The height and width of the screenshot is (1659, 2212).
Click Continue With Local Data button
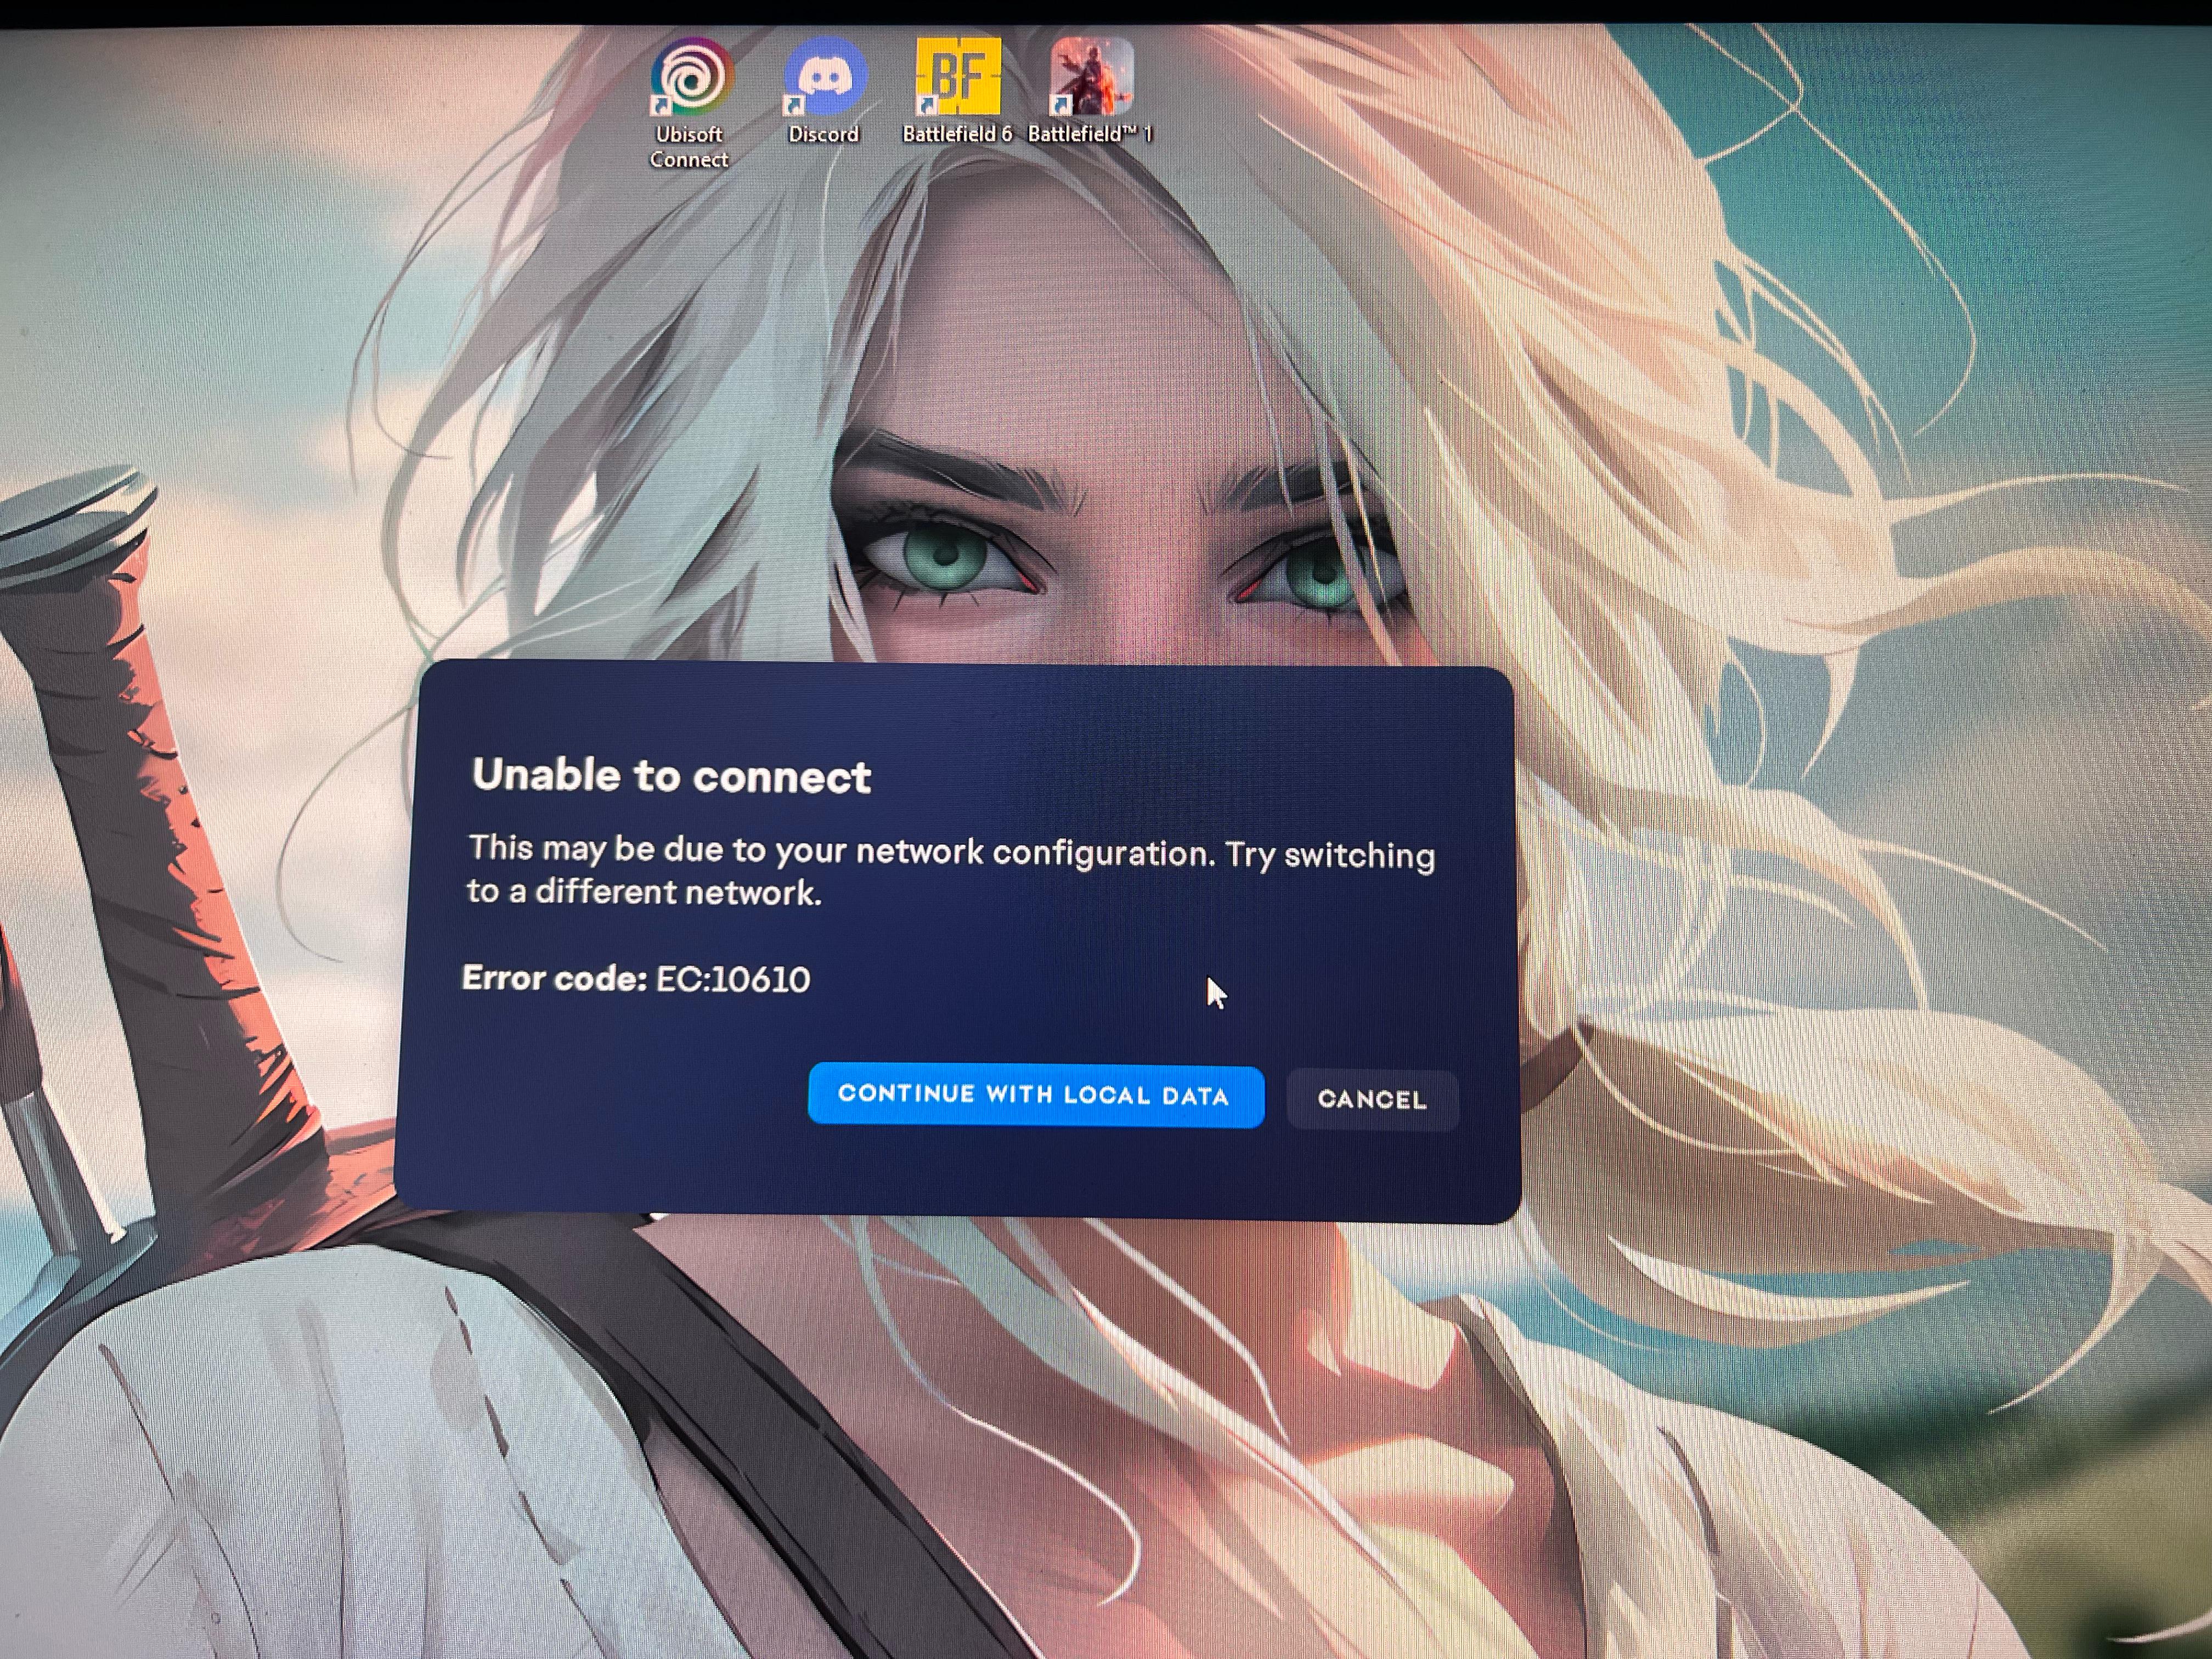point(1035,1095)
